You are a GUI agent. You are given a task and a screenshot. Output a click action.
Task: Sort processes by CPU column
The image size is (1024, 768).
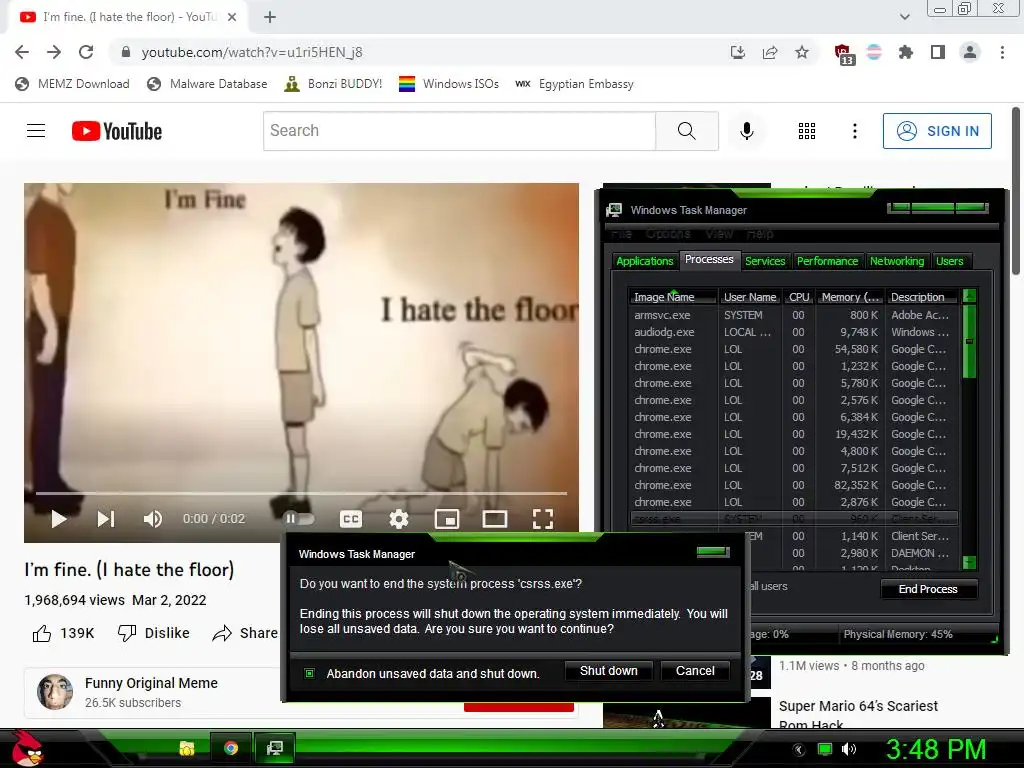[799, 297]
